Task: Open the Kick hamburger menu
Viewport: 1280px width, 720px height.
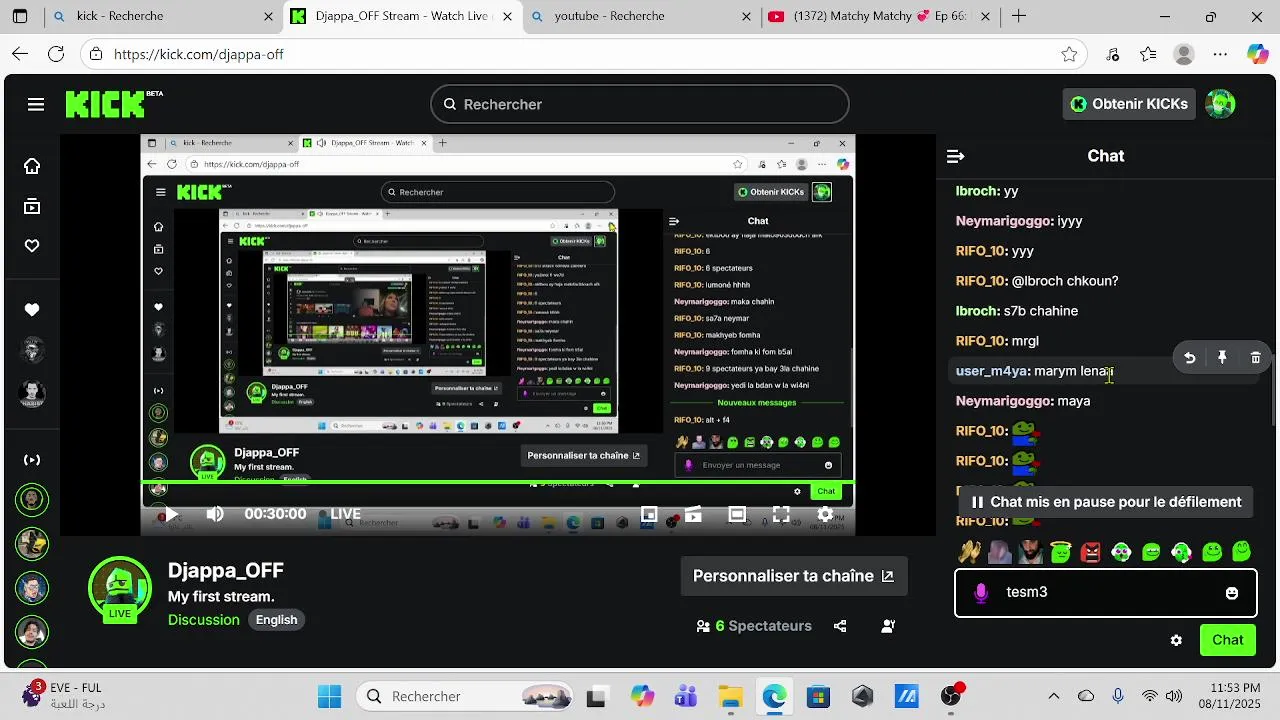Action: click(36, 104)
